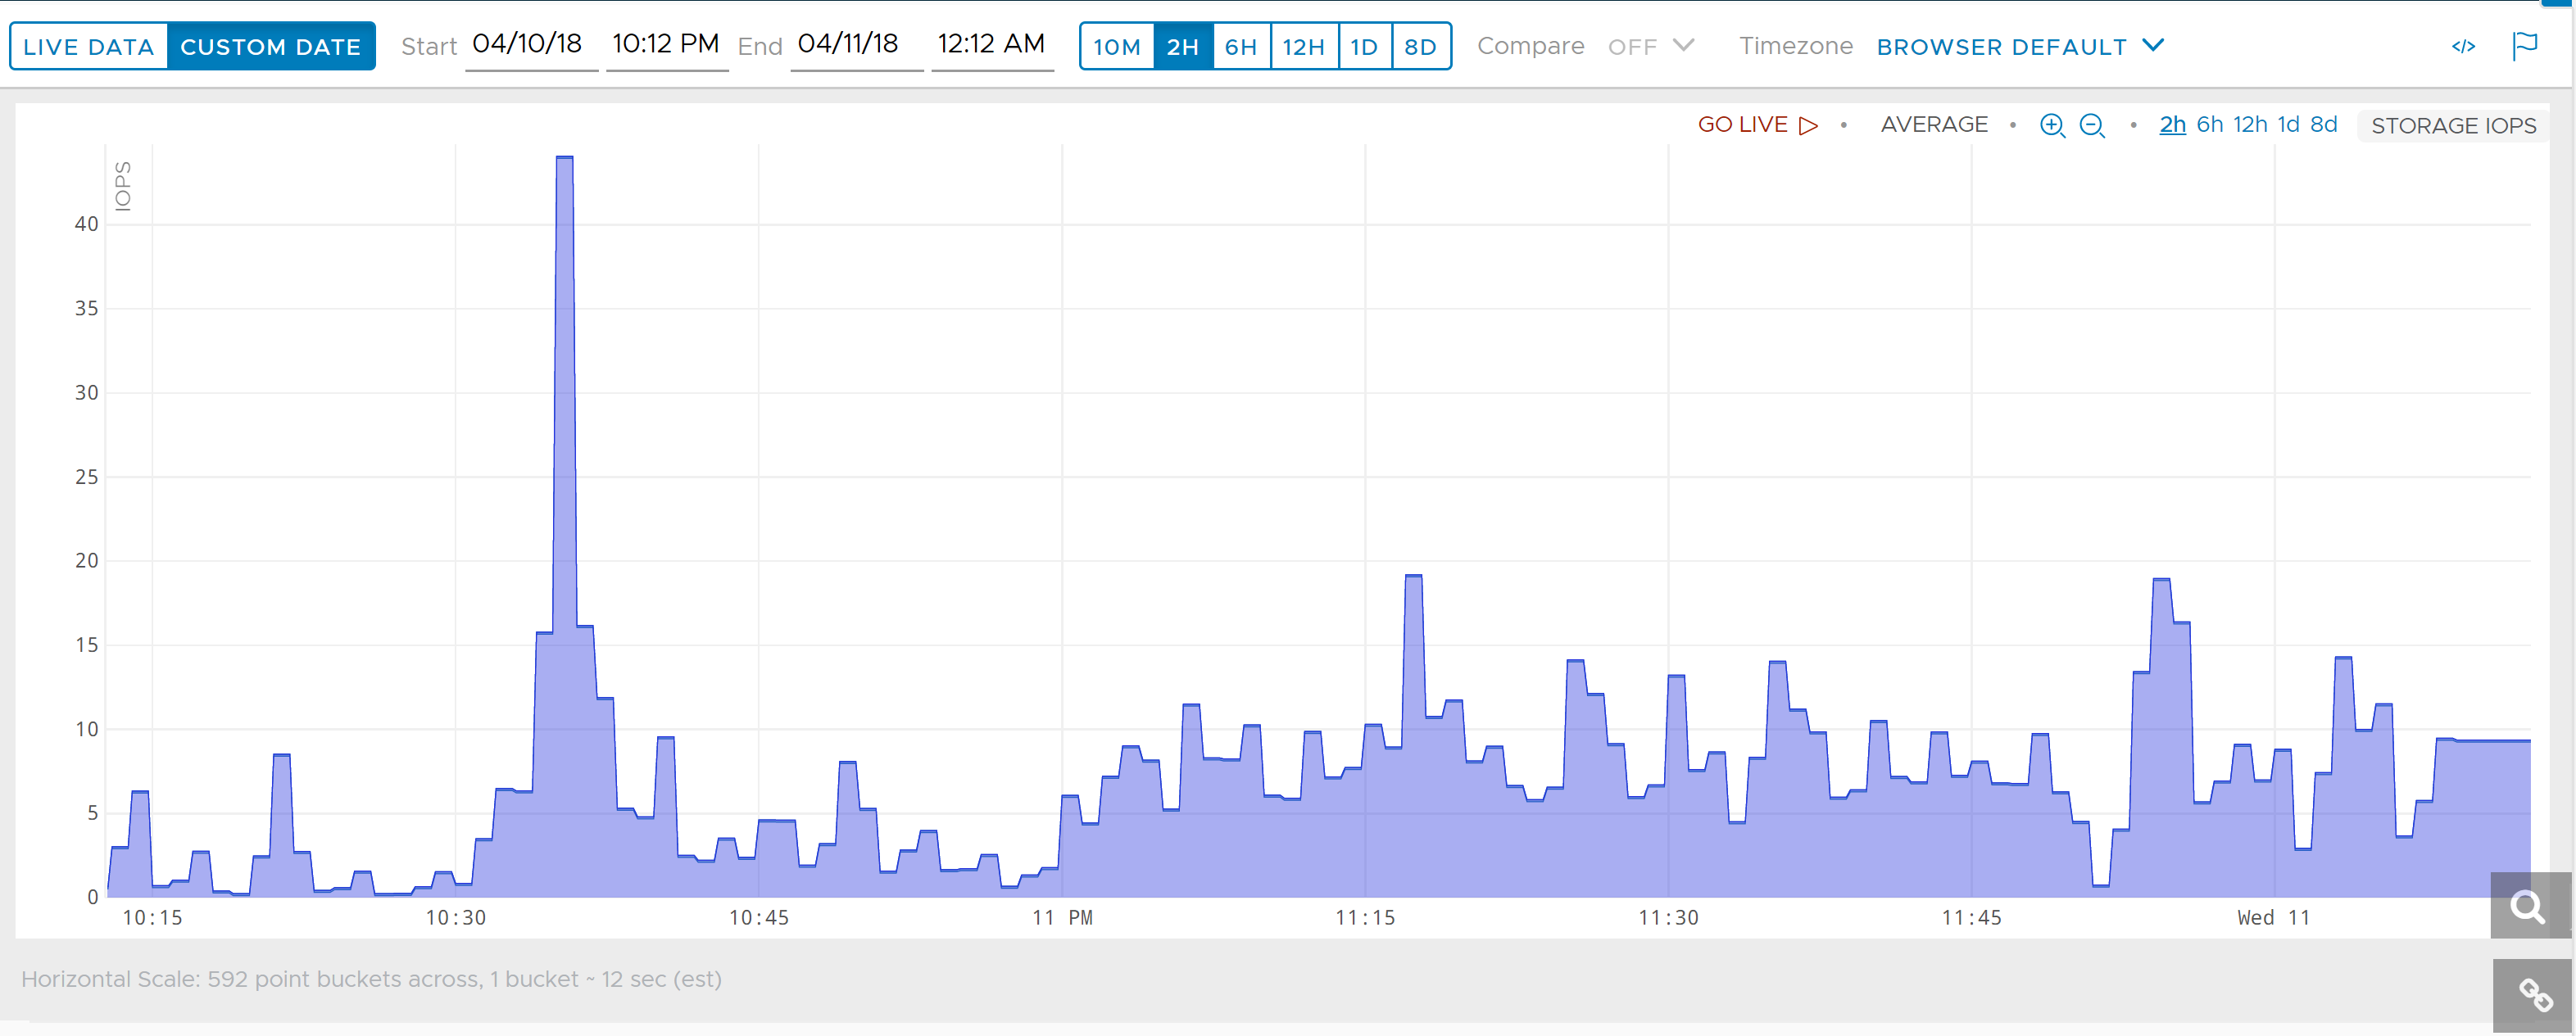The width and height of the screenshot is (2576, 1036).
Task: Select CUSTOM DATE mode
Action: [x=271, y=47]
